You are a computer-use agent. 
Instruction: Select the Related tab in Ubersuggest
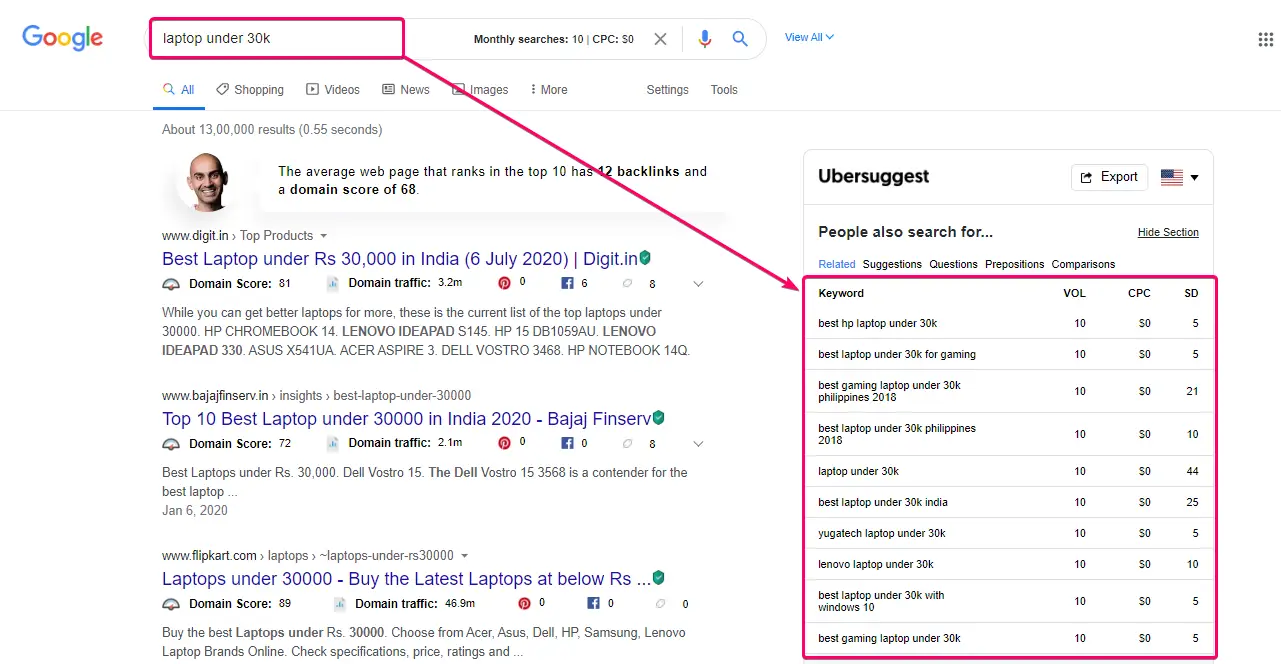[837, 264]
